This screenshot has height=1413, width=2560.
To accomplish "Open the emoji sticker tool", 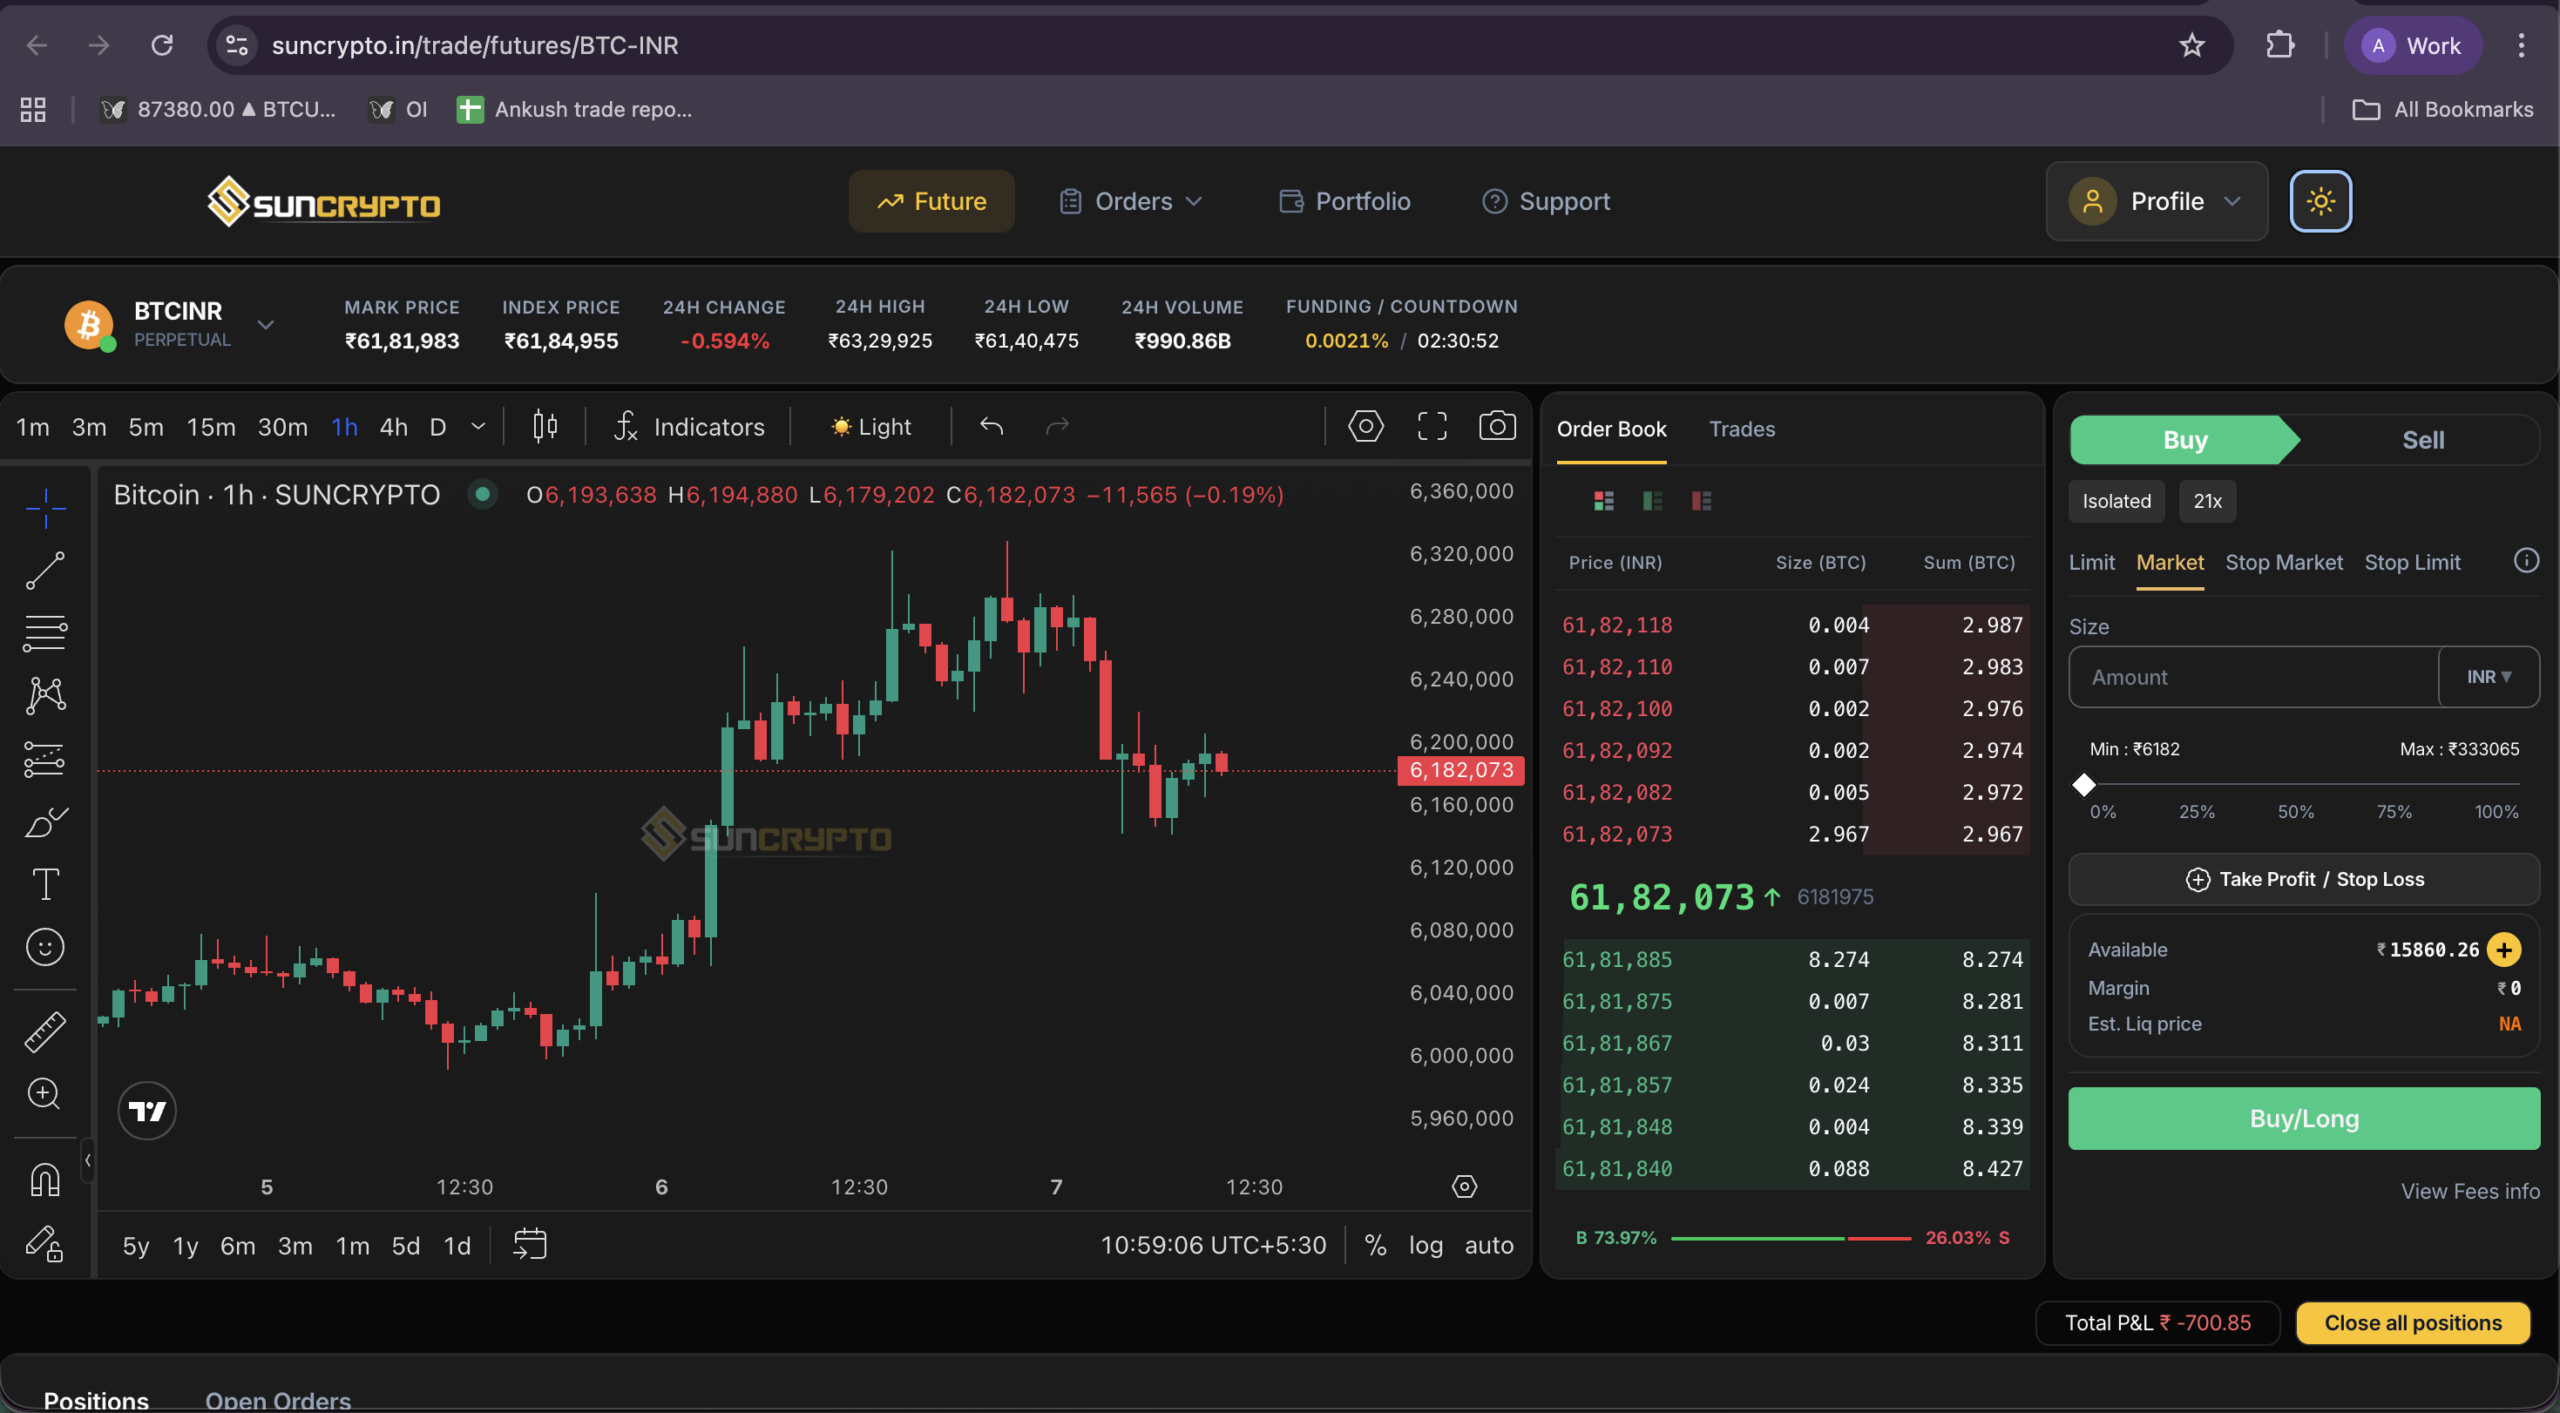I will [x=45, y=947].
